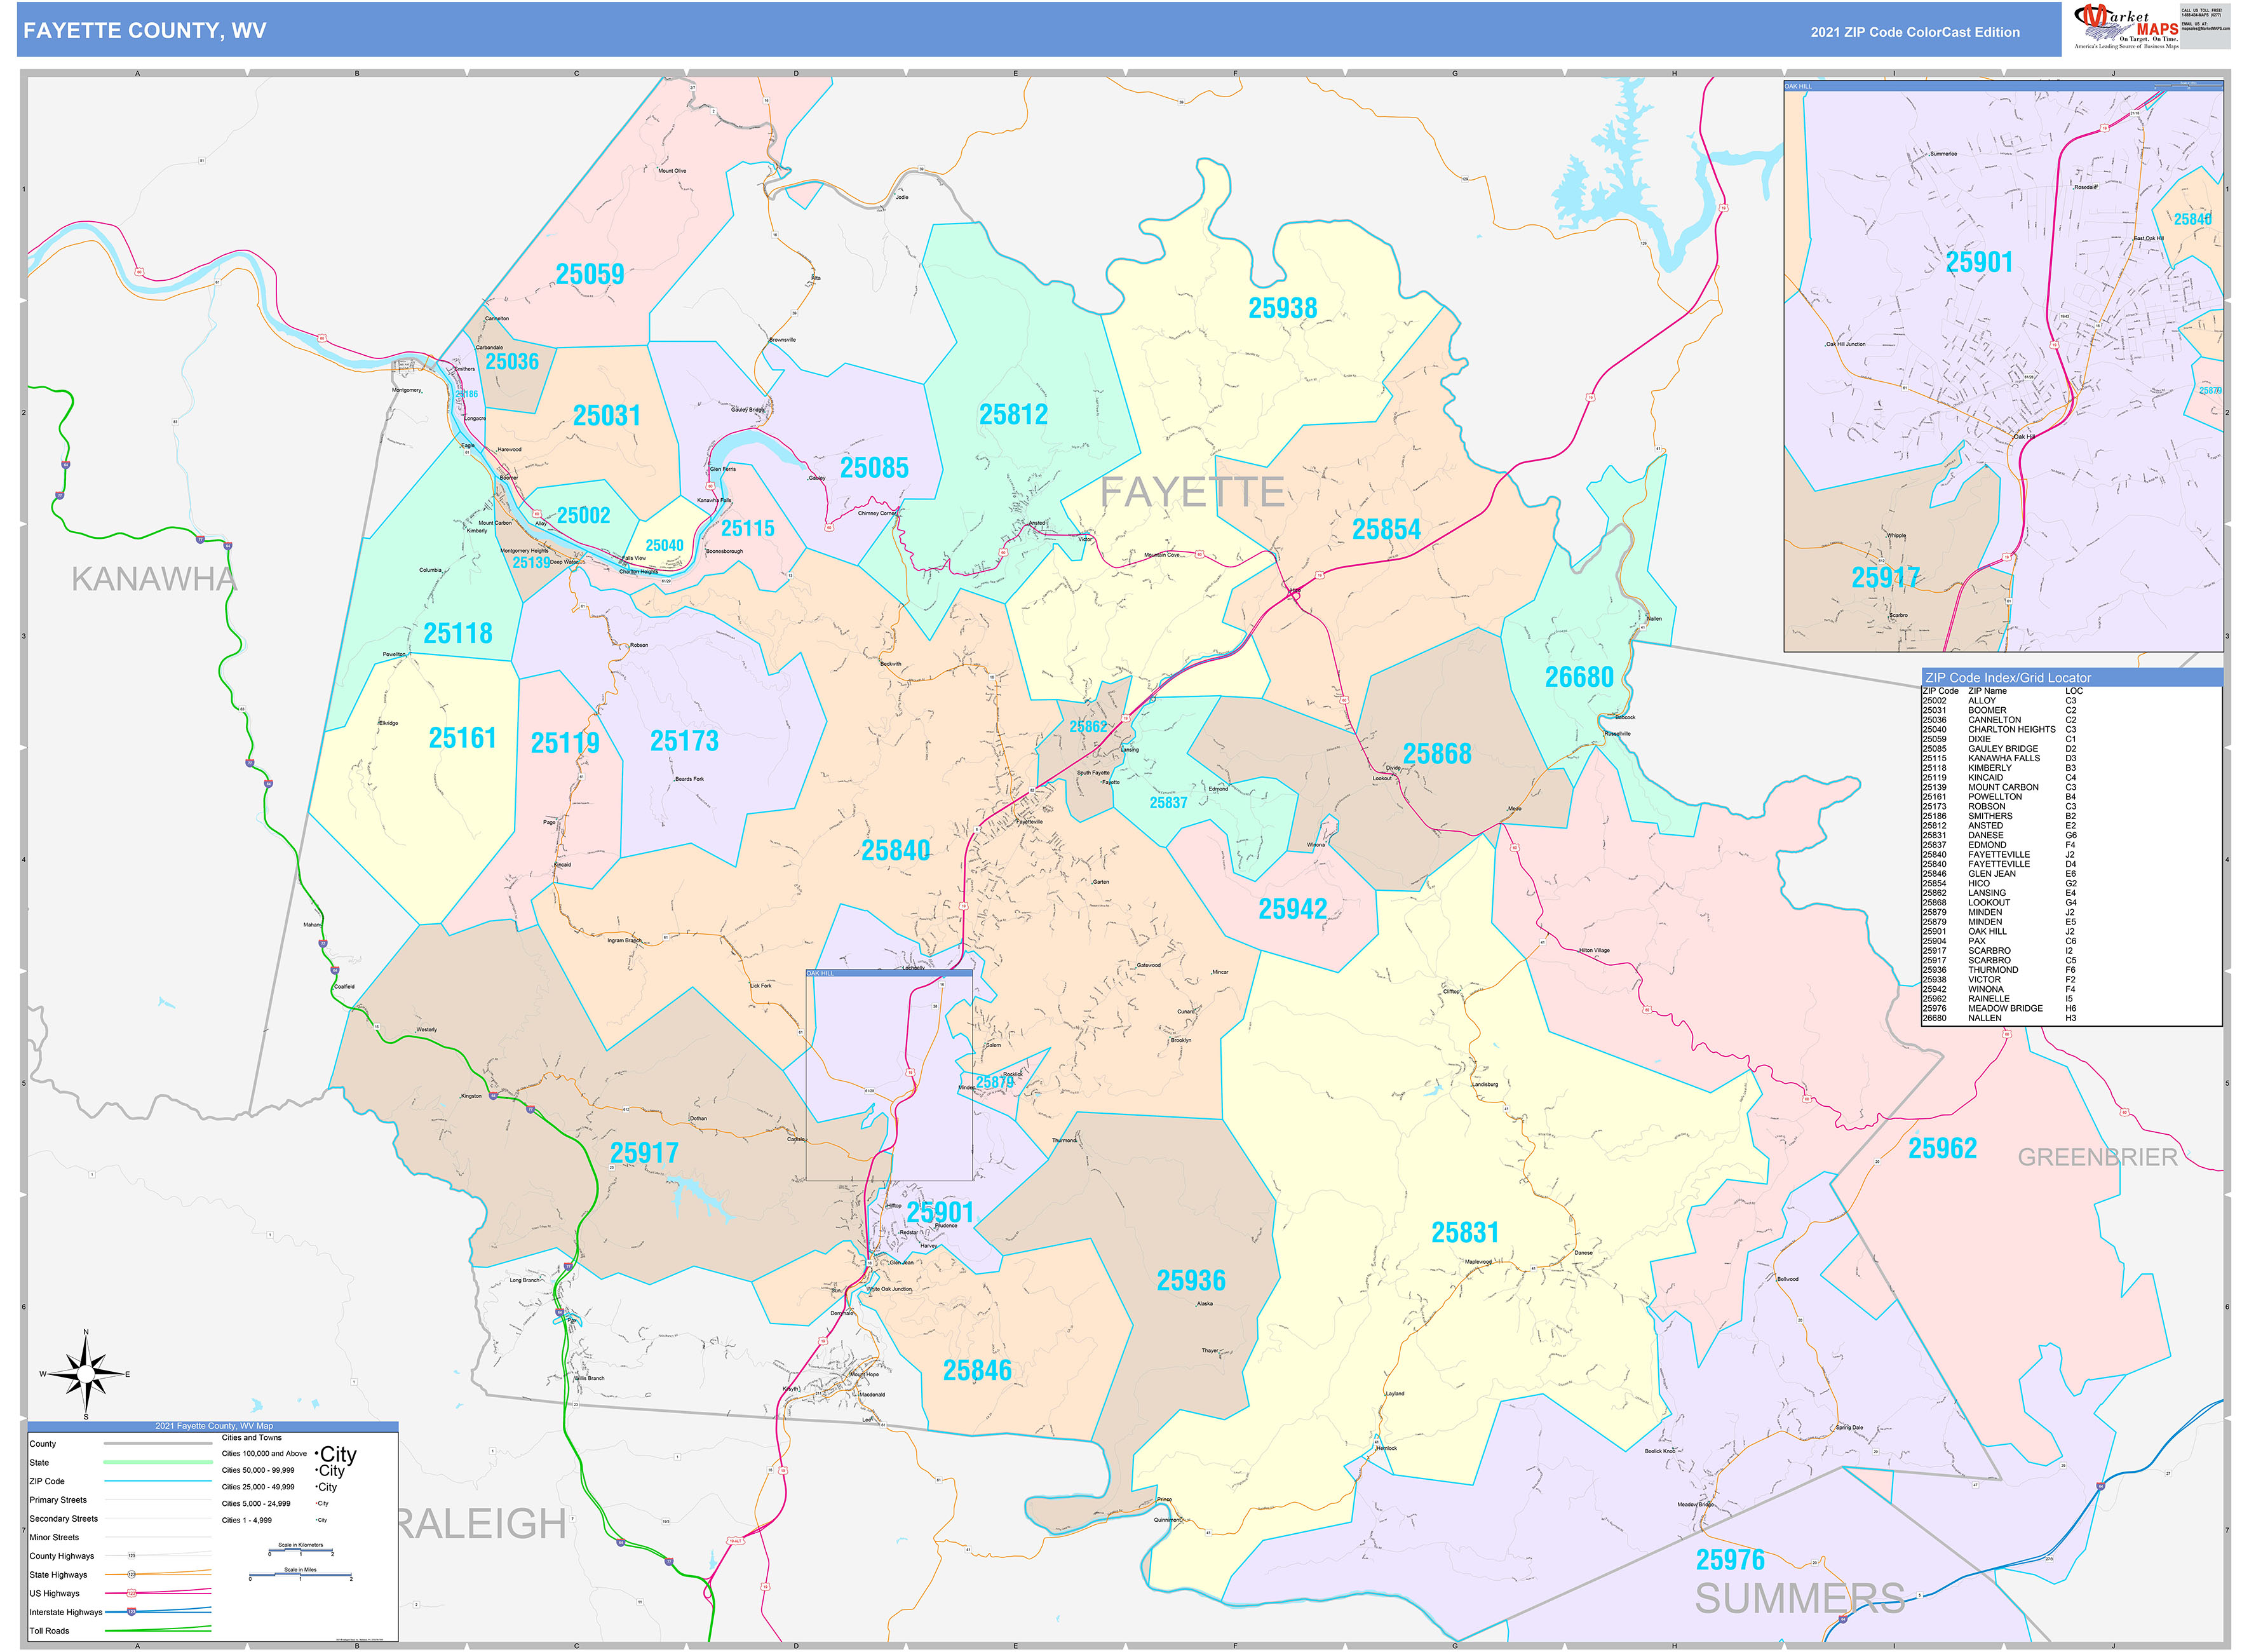Click the Interstate Highways shield in legend
The width and height of the screenshot is (2242, 1652).
point(131,1612)
